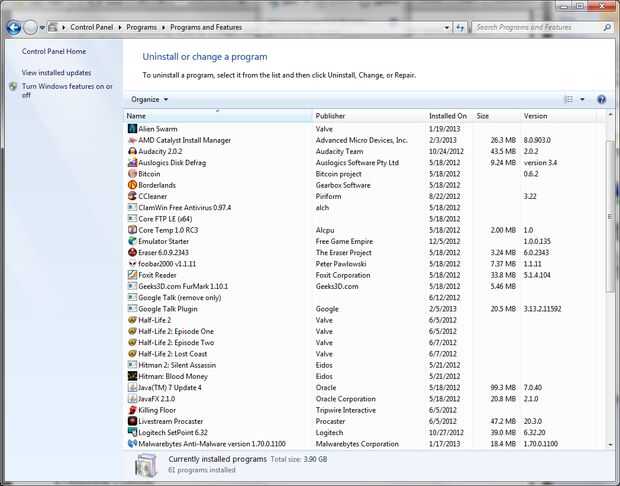Open the view options dropdown arrow

tap(582, 99)
